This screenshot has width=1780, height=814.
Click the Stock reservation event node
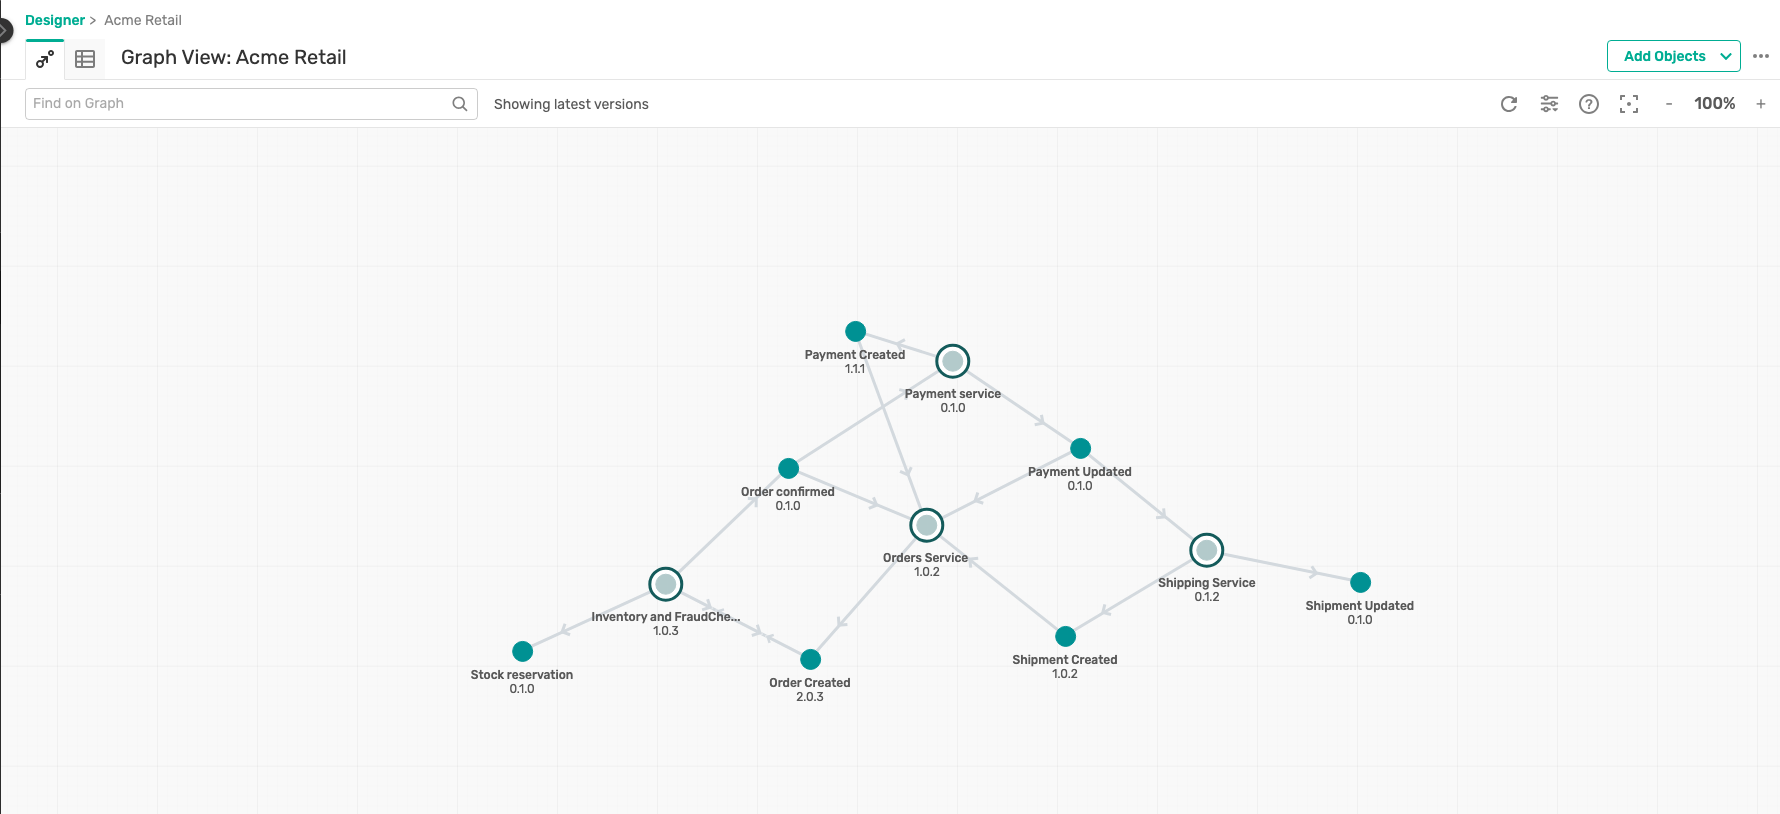click(x=522, y=652)
